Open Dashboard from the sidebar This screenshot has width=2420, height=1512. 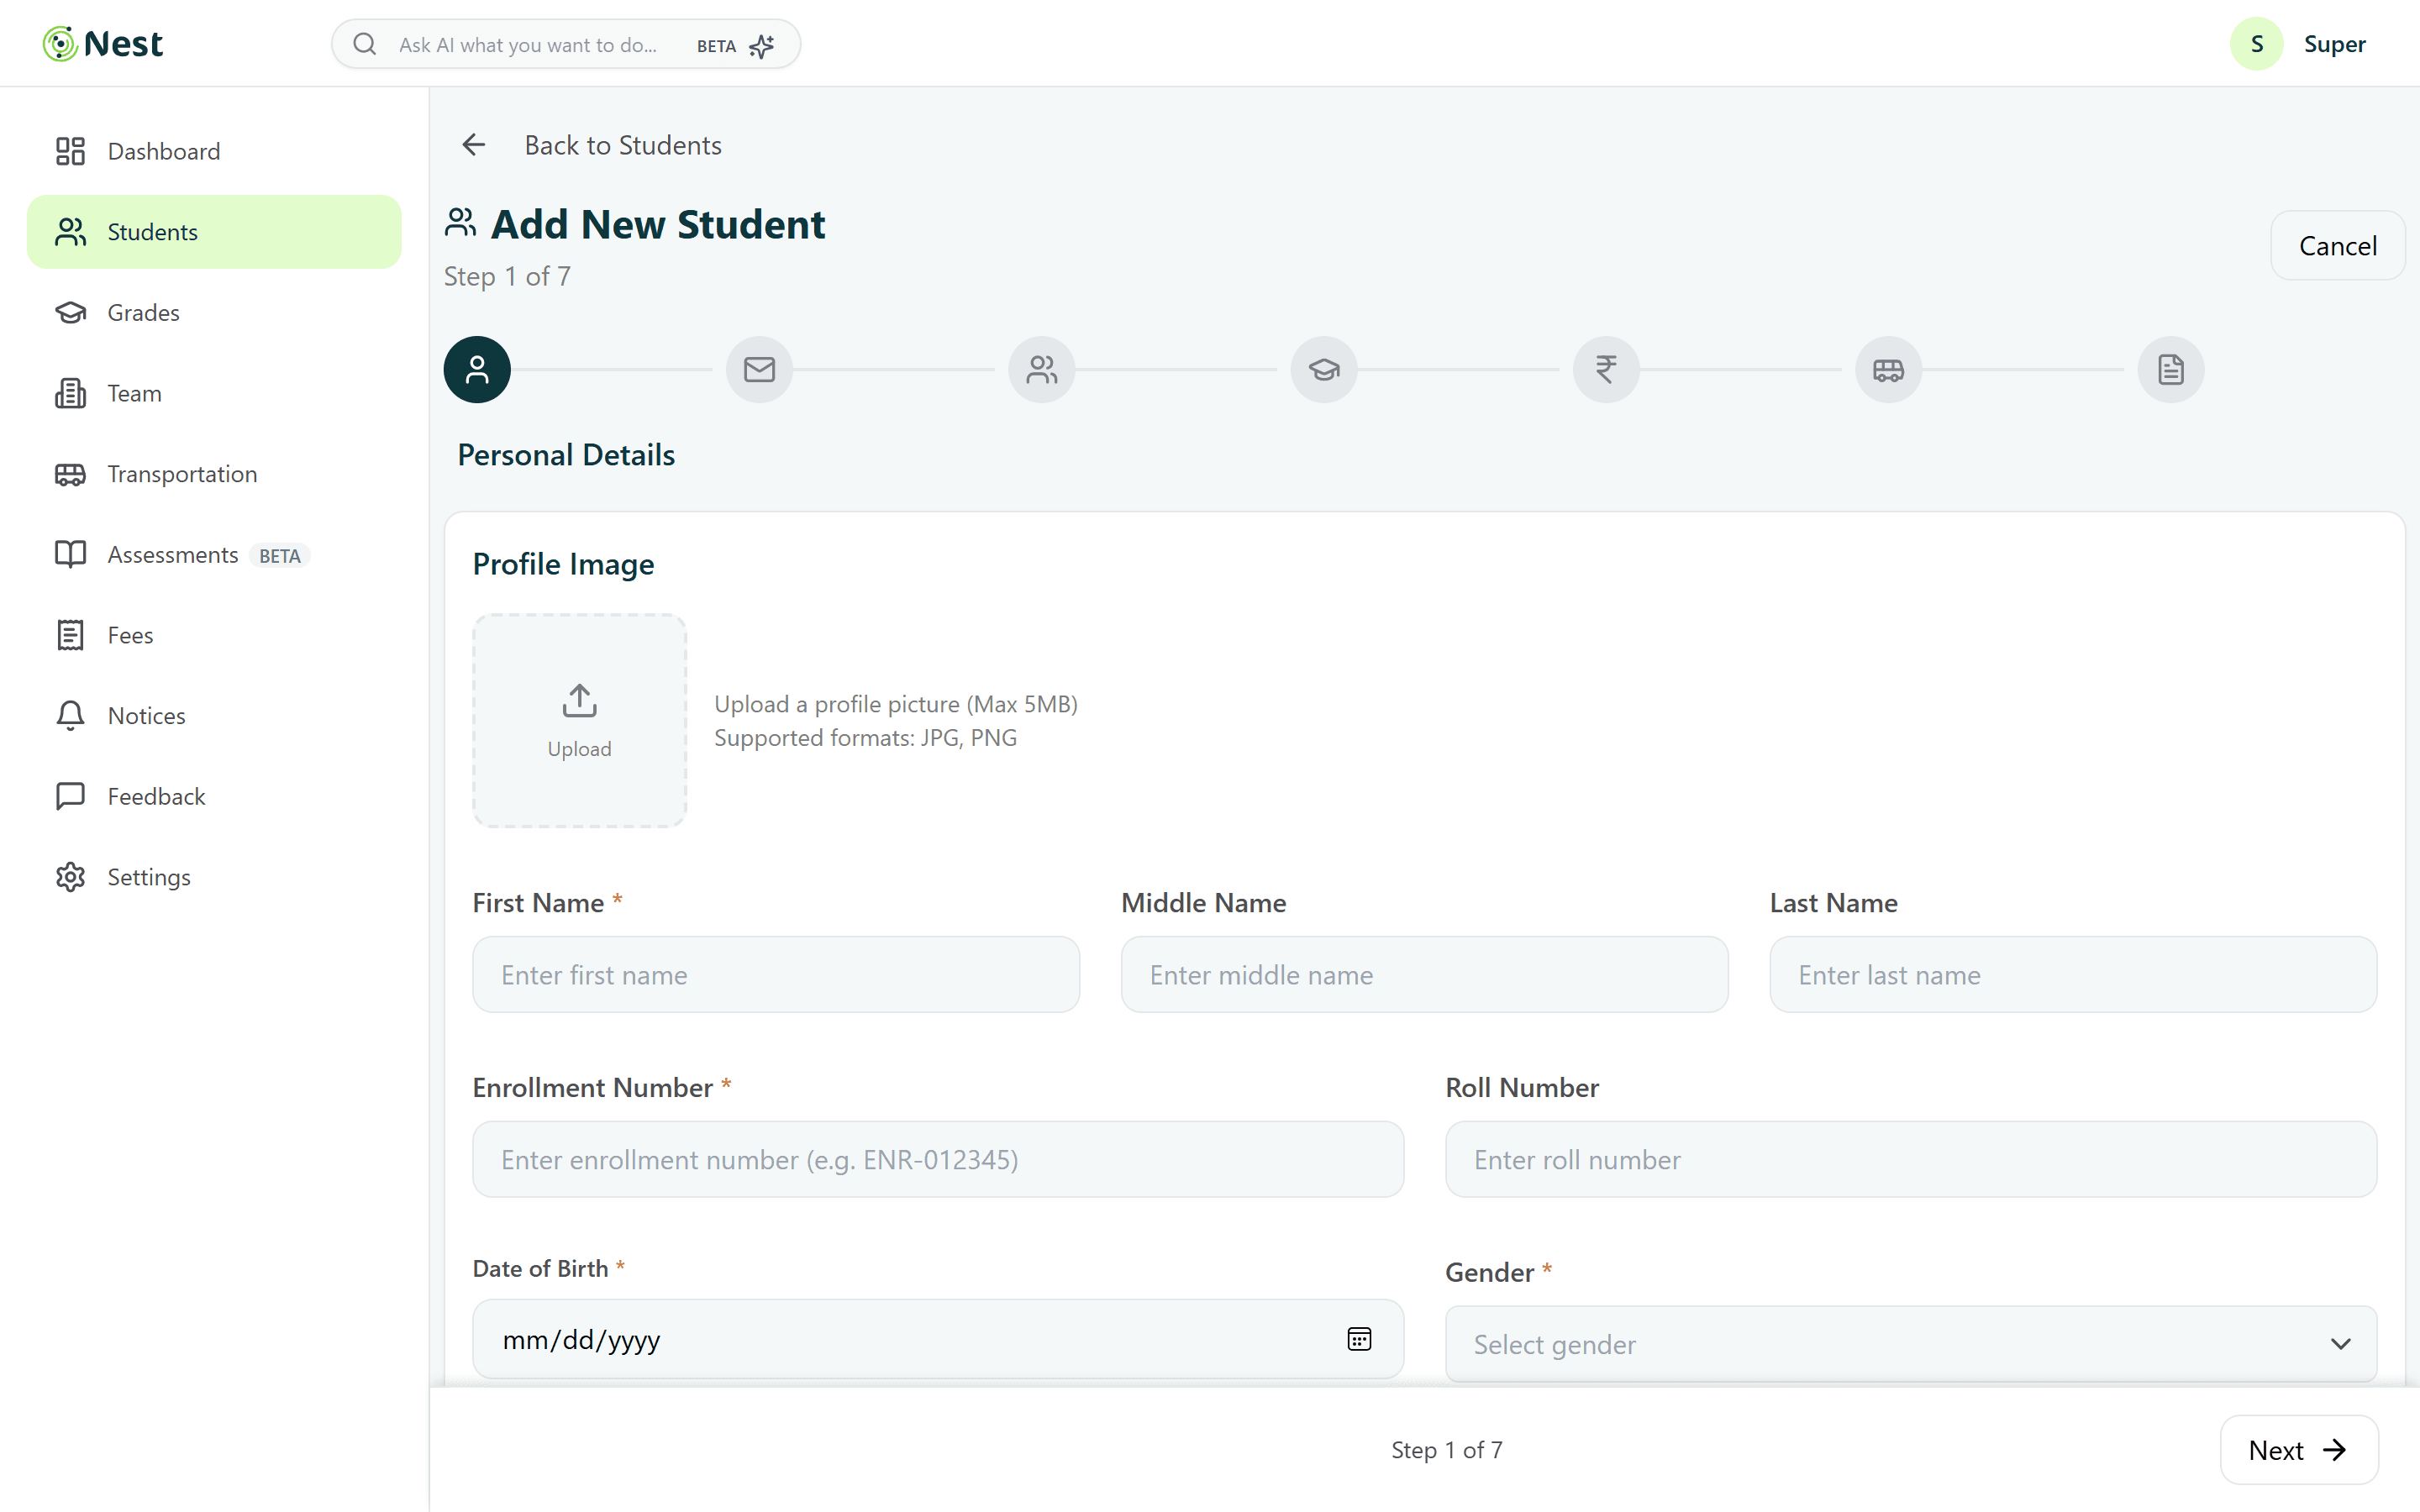pyautogui.click(x=214, y=151)
